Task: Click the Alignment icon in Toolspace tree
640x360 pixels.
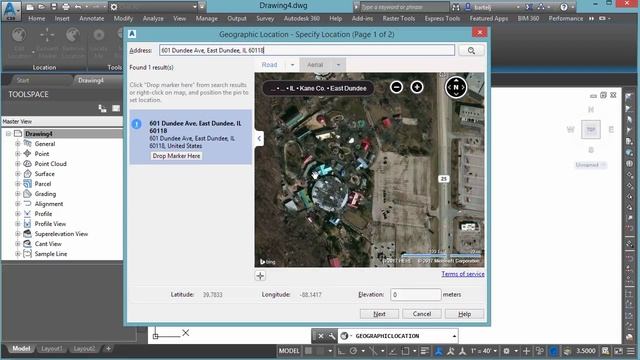Action: [27, 204]
